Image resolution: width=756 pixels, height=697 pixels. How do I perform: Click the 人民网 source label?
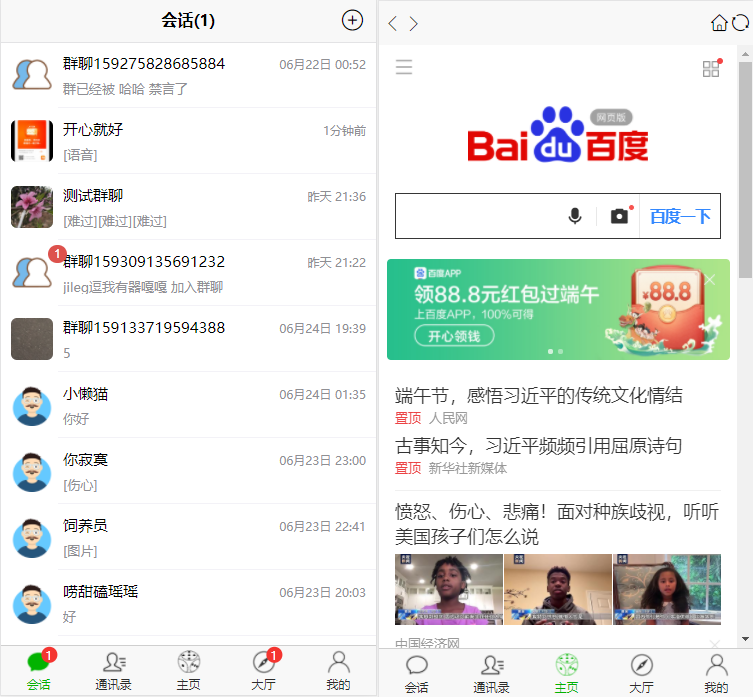click(x=449, y=418)
